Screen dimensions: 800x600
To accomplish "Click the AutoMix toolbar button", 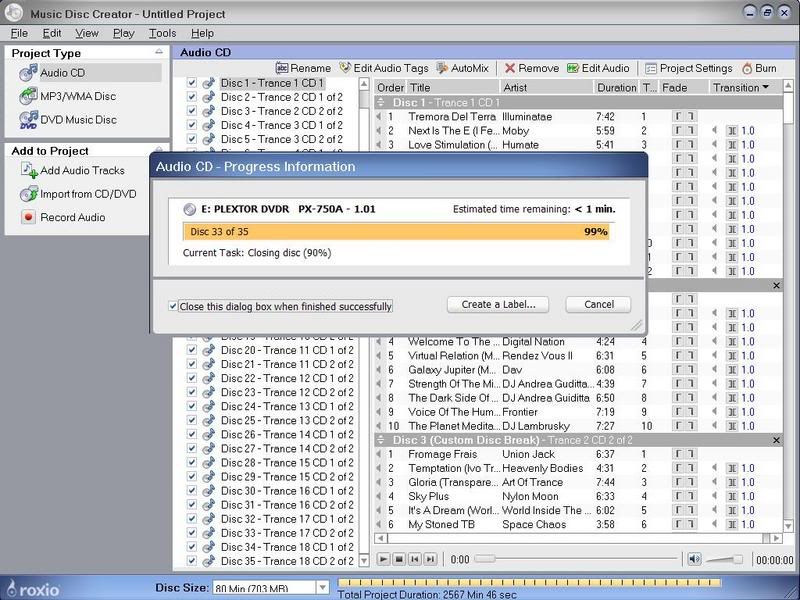I will coord(463,68).
